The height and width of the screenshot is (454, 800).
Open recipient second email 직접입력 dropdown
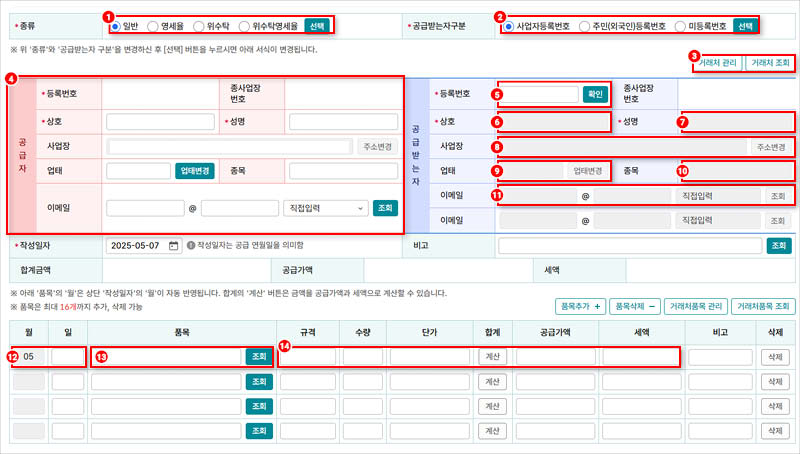(x=718, y=220)
